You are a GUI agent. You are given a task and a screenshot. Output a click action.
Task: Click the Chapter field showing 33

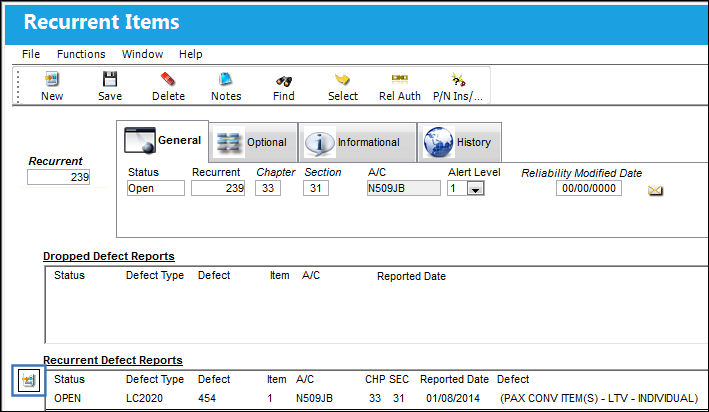pyautogui.click(x=268, y=188)
